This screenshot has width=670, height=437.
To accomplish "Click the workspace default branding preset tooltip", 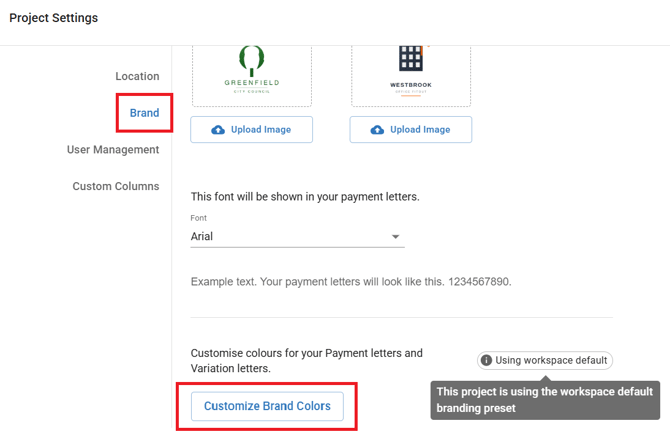I will tap(545, 400).
